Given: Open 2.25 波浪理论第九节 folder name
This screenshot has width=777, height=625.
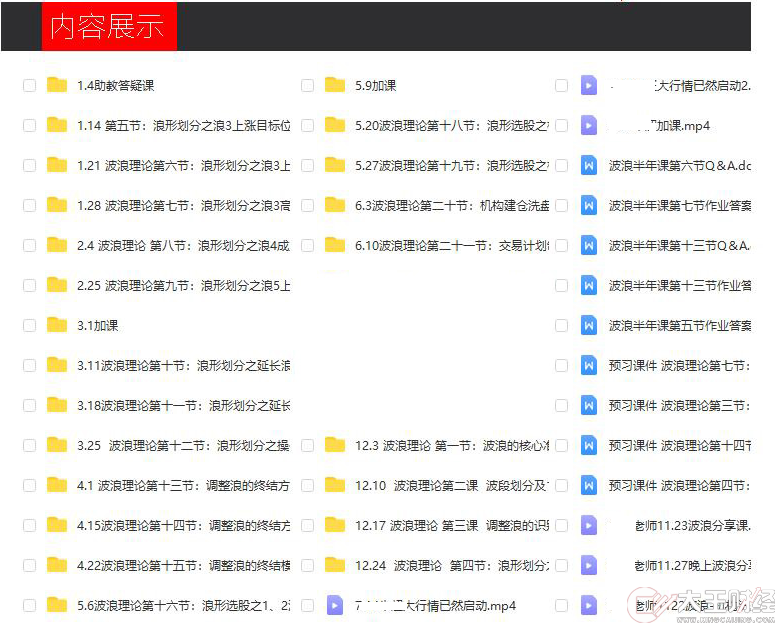Looking at the screenshot, I should pos(183,285).
